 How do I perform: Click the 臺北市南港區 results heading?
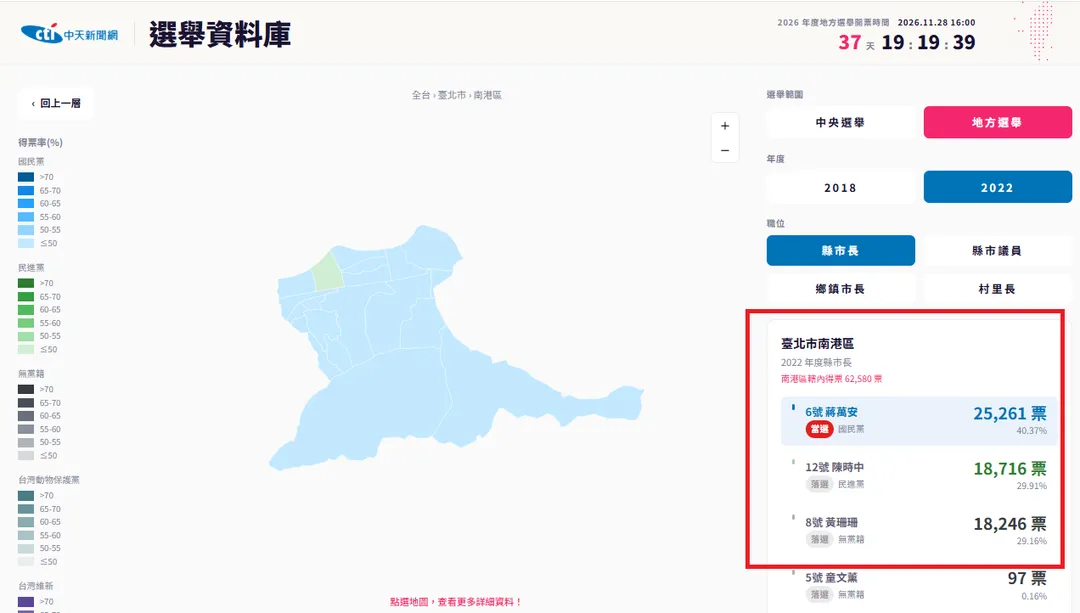(818, 343)
